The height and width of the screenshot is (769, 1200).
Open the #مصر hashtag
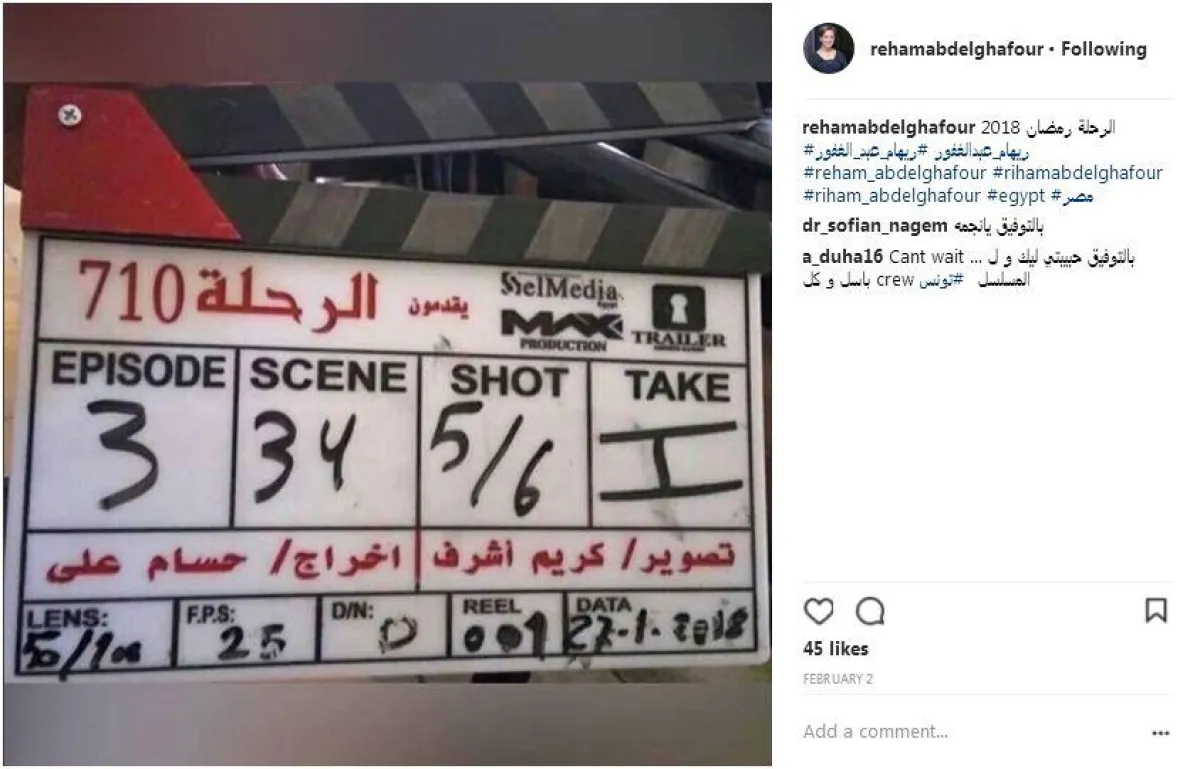[1072, 196]
